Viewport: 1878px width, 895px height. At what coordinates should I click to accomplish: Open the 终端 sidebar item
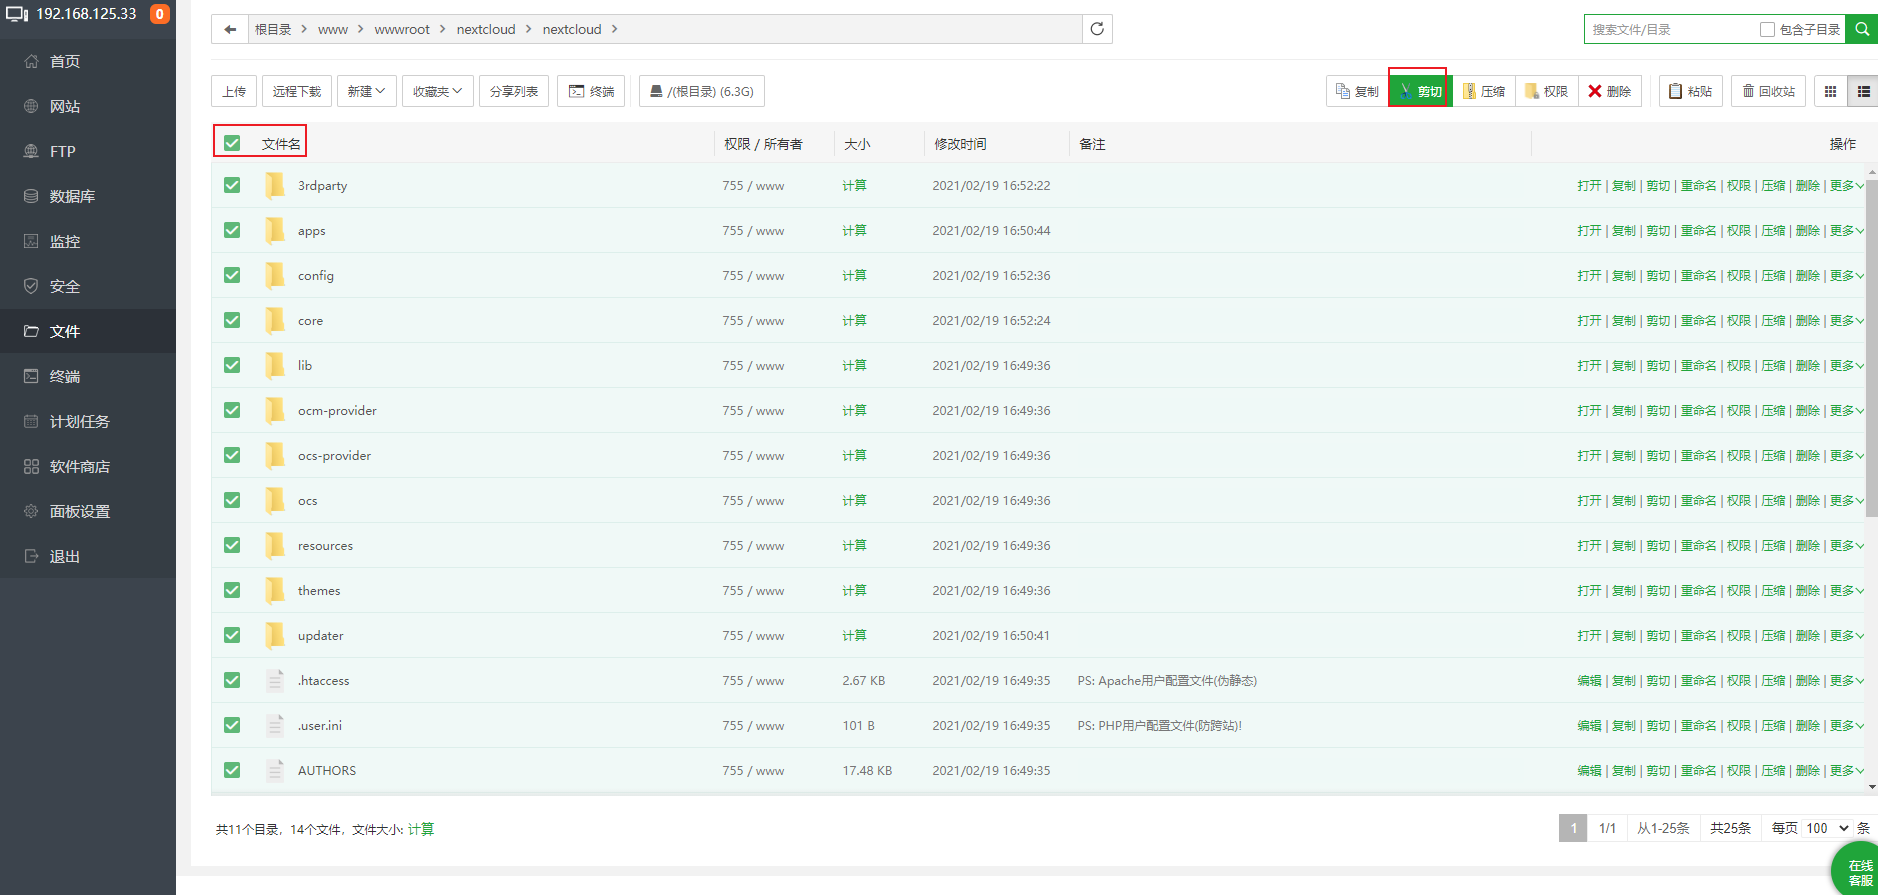click(x=88, y=376)
